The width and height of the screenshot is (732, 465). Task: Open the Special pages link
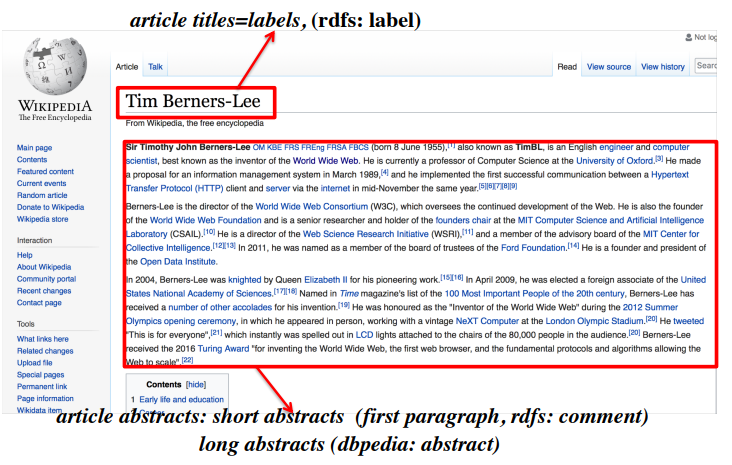pos(41,374)
